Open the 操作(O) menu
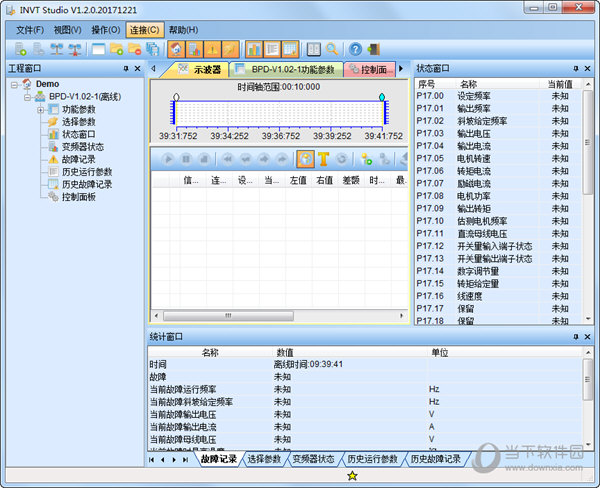Viewport: 600px width, 488px height. [x=106, y=30]
